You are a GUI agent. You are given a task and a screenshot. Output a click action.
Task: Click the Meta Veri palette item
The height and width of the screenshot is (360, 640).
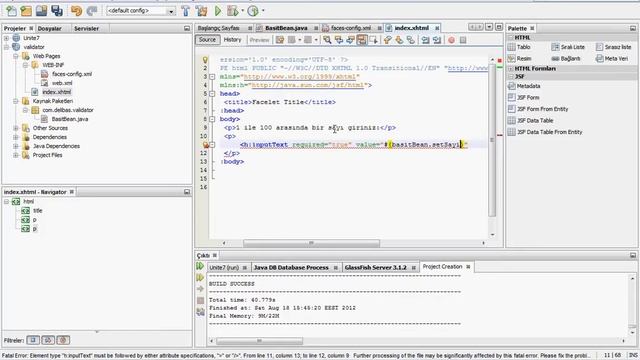612,58
